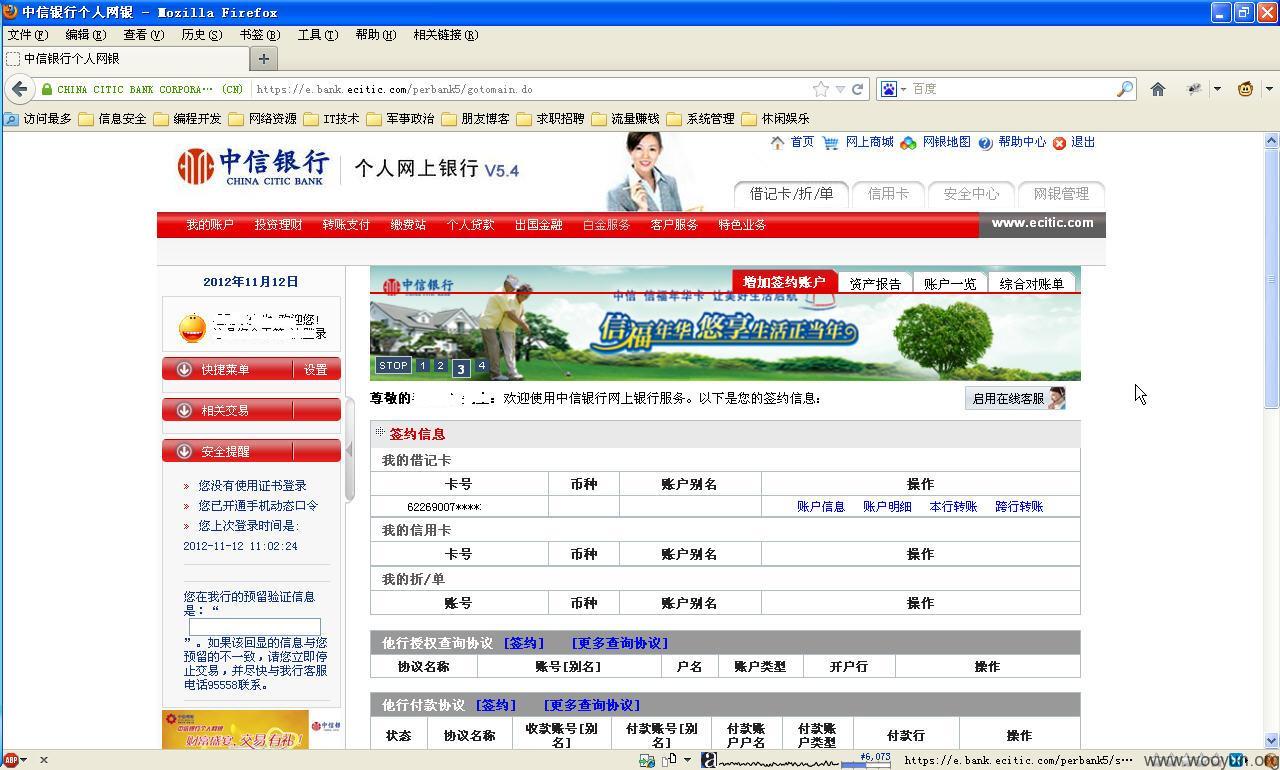Open the dropdown arrow beside the fly icon
The image size is (1280, 770).
pos(1217,89)
